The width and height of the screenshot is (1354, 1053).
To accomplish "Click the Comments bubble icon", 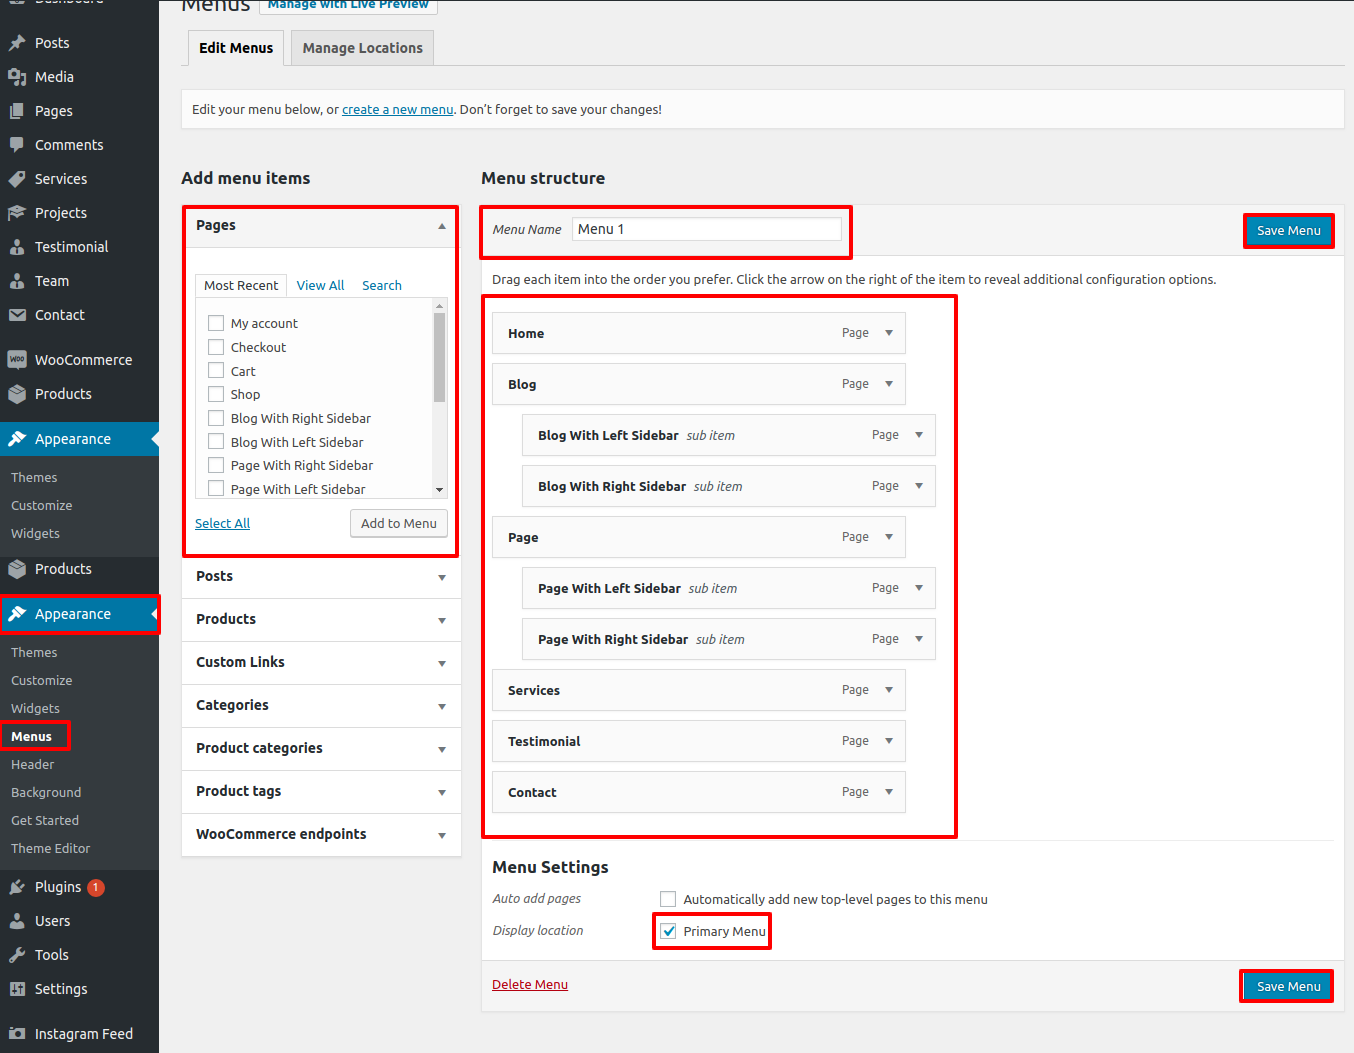I will pos(17,145).
